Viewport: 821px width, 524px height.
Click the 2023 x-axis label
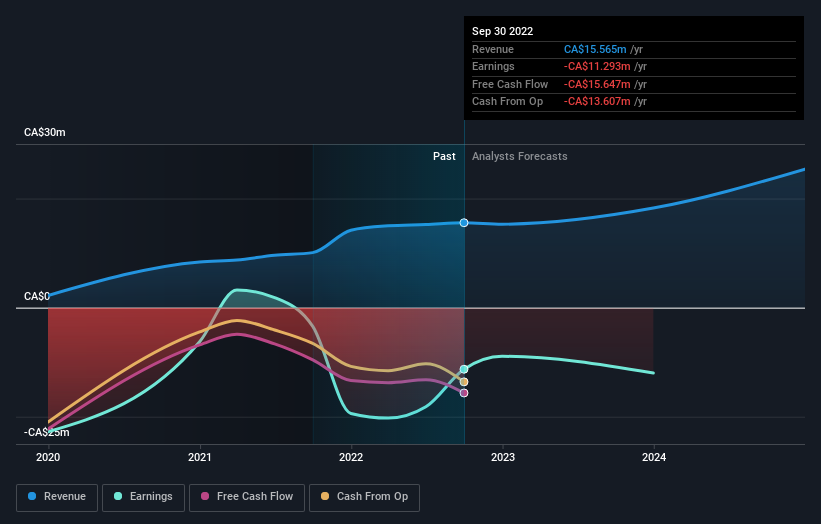tap(503, 458)
